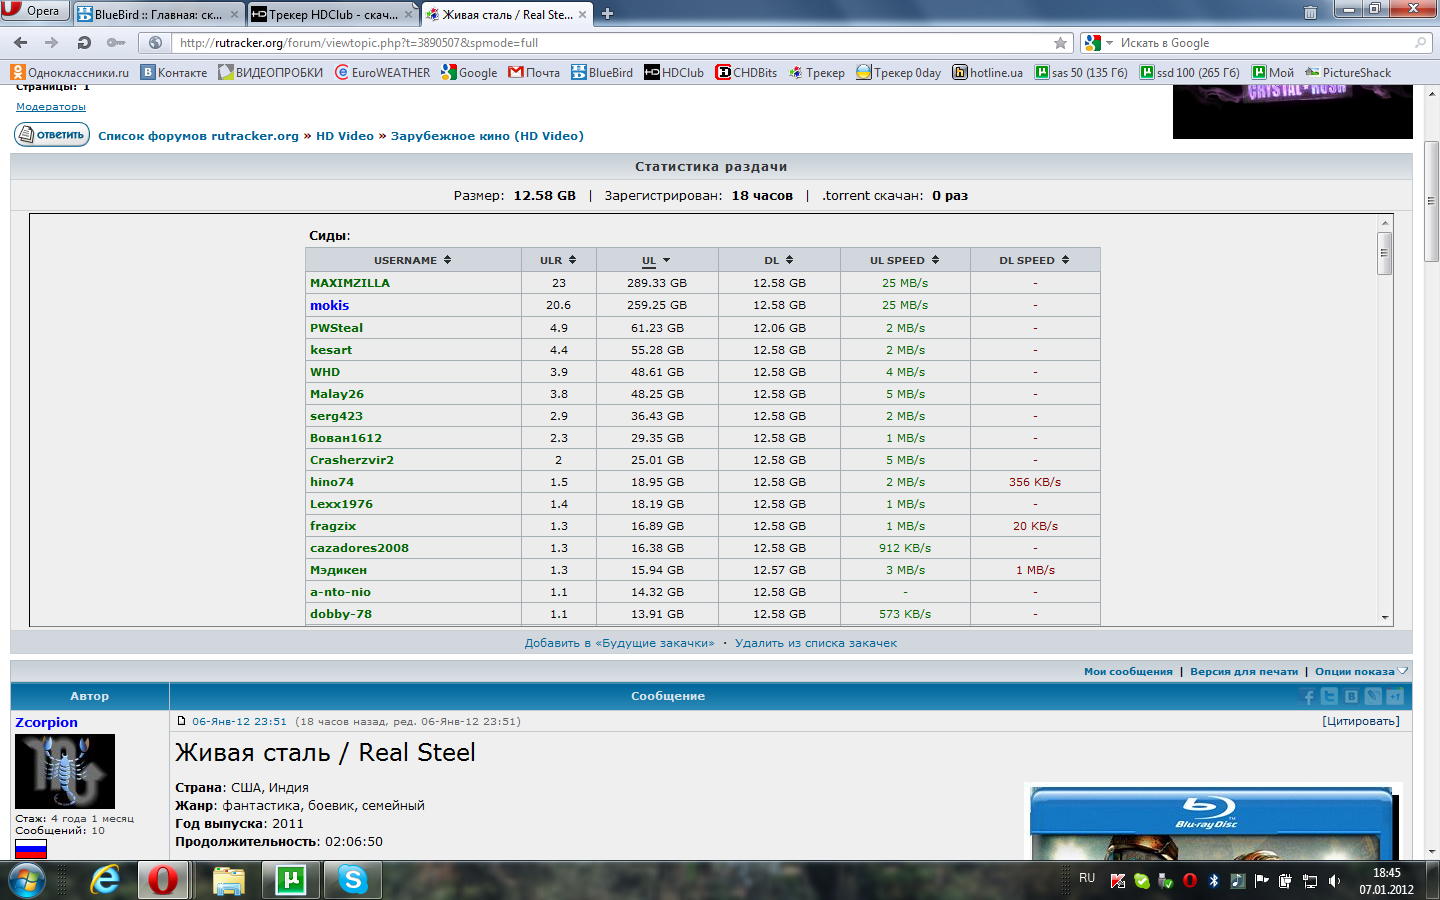Image resolution: width=1440 pixels, height=900 pixels.
Task: Open the HD Video breadcrumb link
Action: click(x=345, y=136)
